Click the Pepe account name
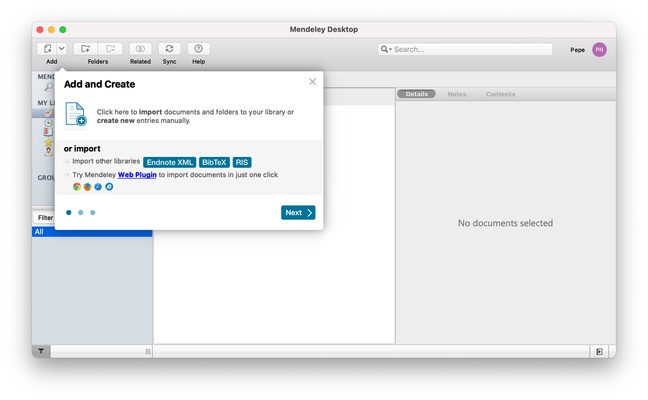This screenshot has height=400, width=648. [x=577, y=50]
